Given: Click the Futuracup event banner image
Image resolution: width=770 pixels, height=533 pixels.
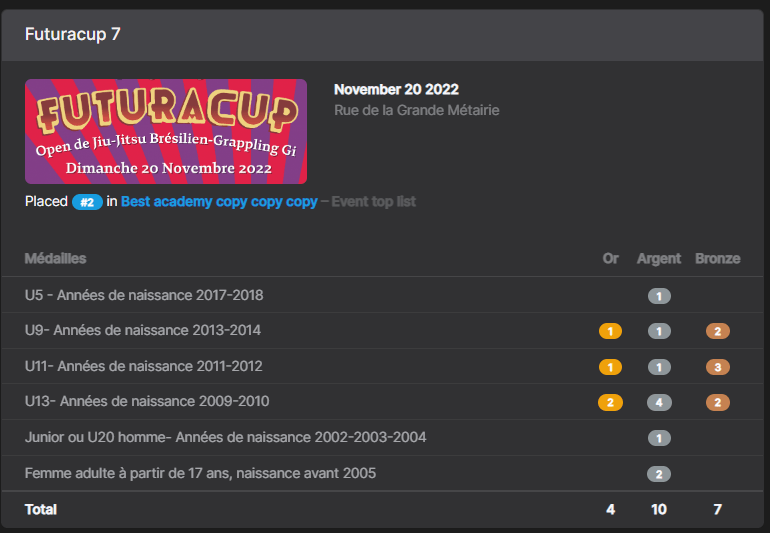Looking at the screenshot, I should point(166,131).
